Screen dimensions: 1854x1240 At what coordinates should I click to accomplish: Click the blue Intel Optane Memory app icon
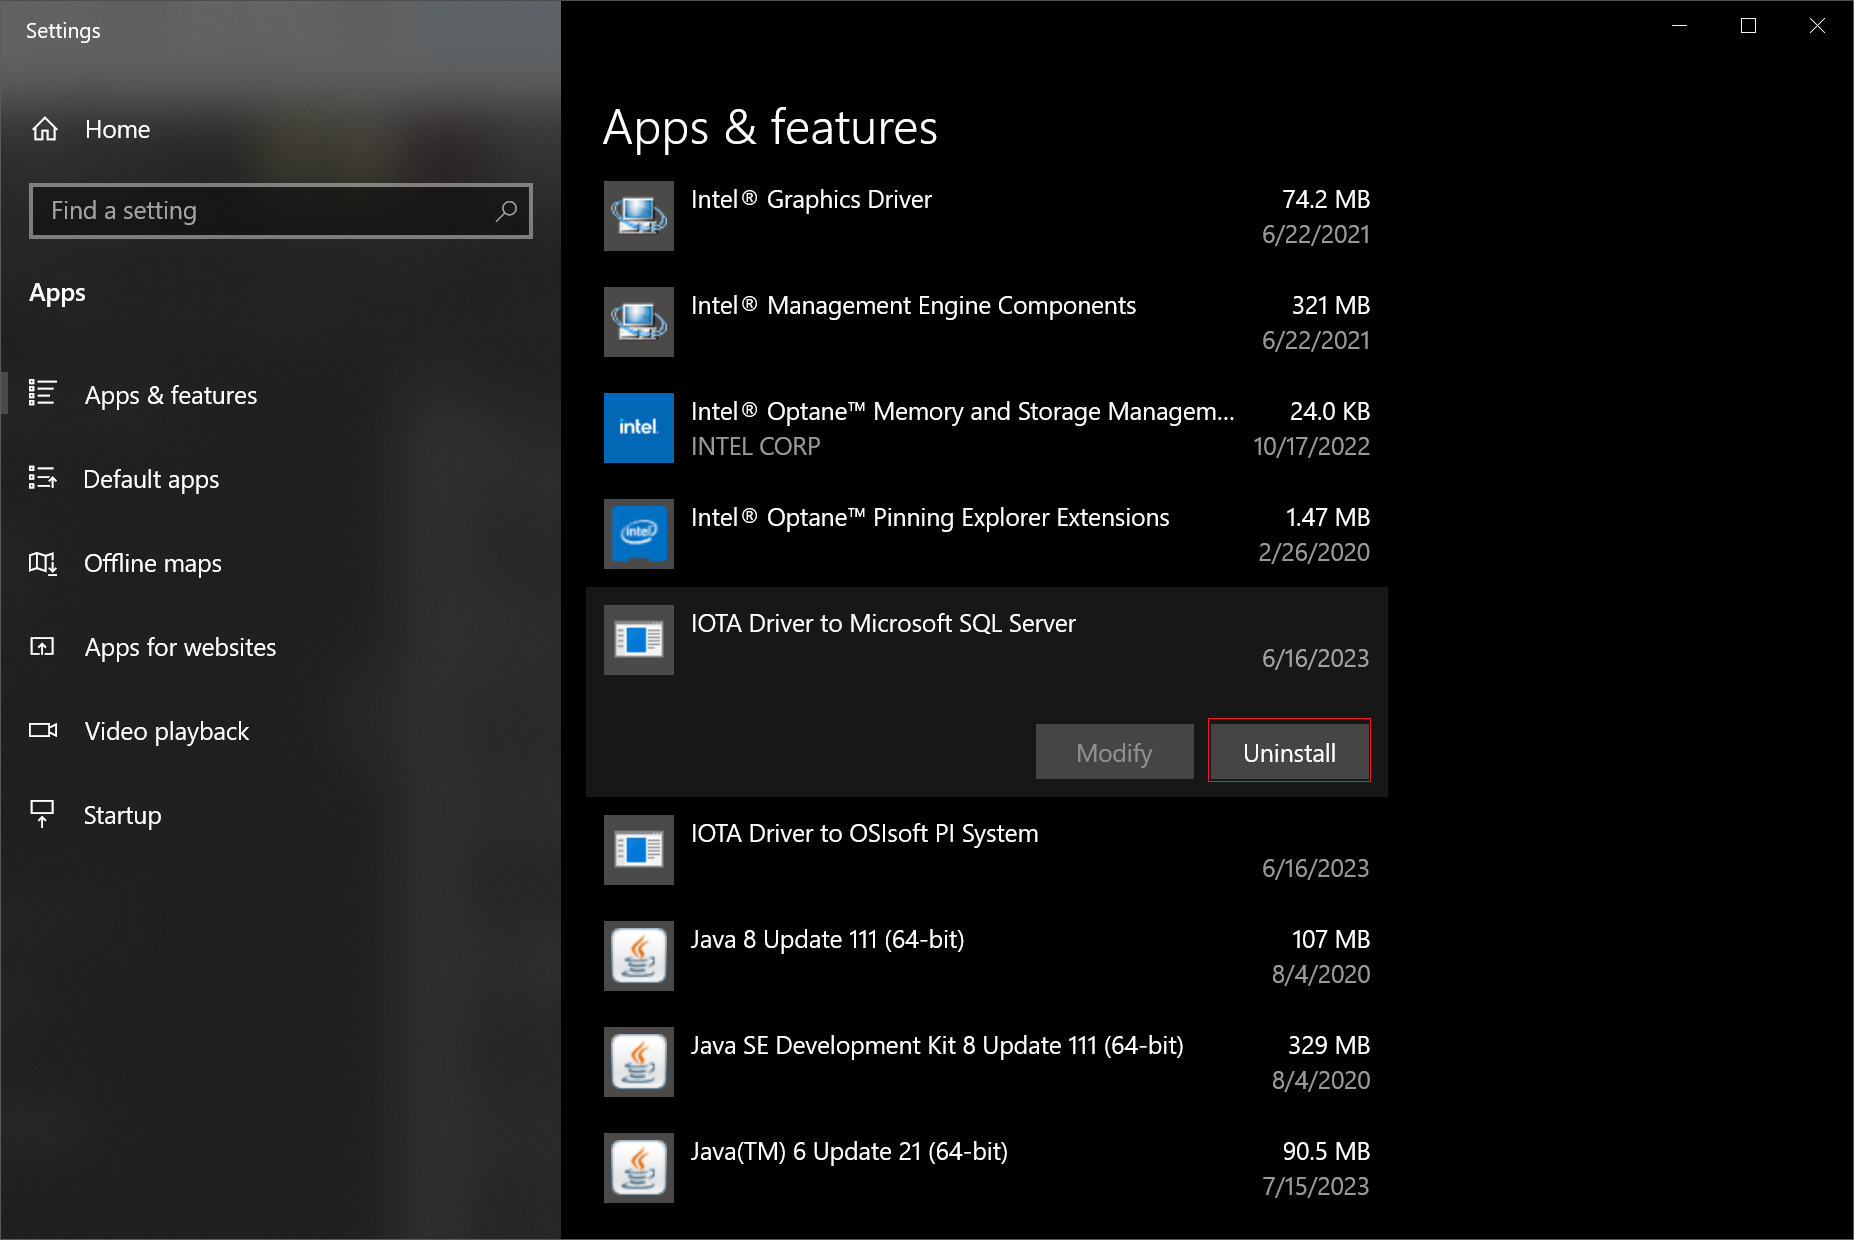(x=639, y=428)
